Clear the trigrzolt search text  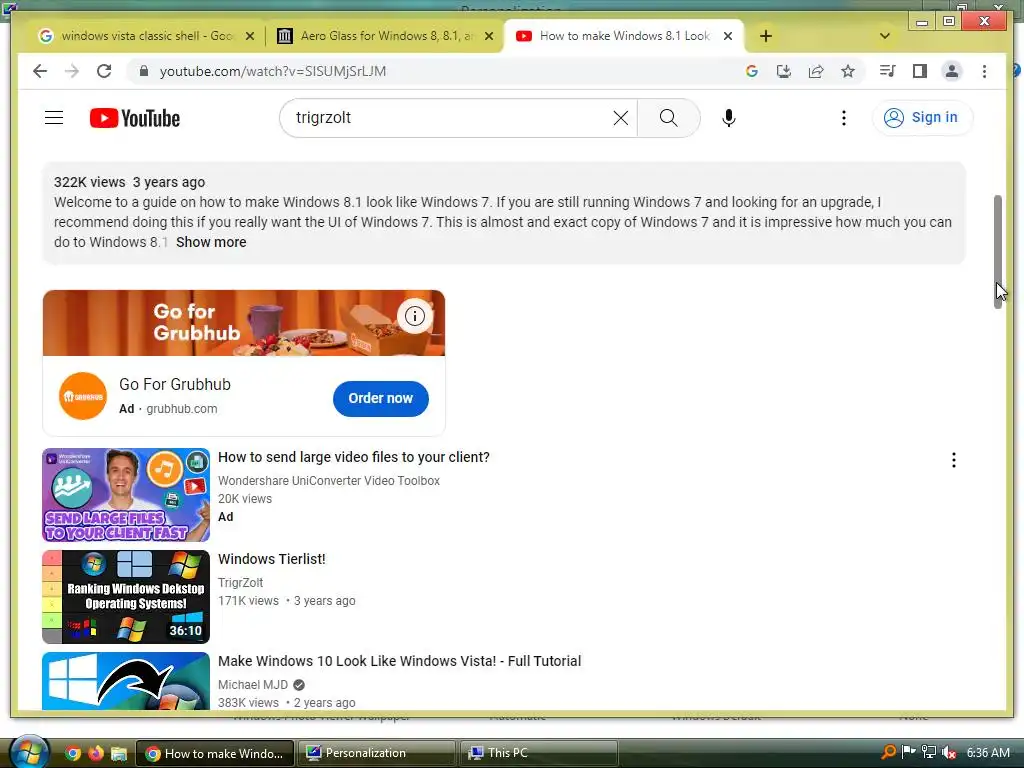point(620,118)
